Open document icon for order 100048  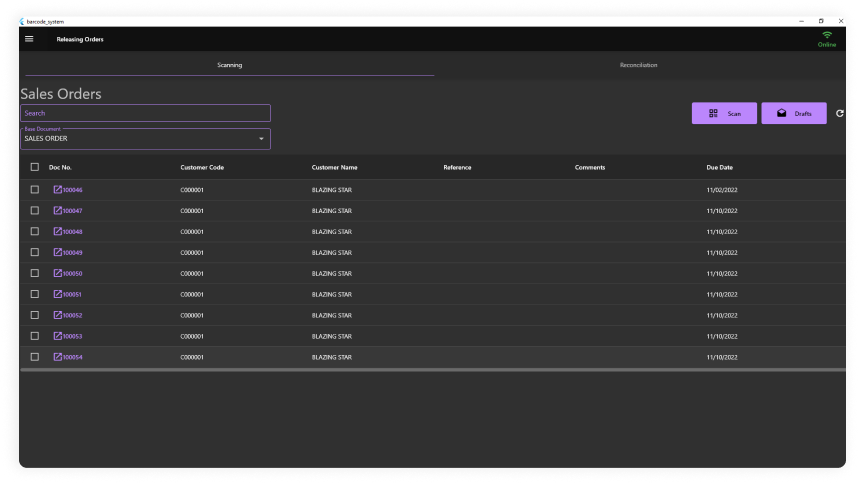click(x=58, y=231)
